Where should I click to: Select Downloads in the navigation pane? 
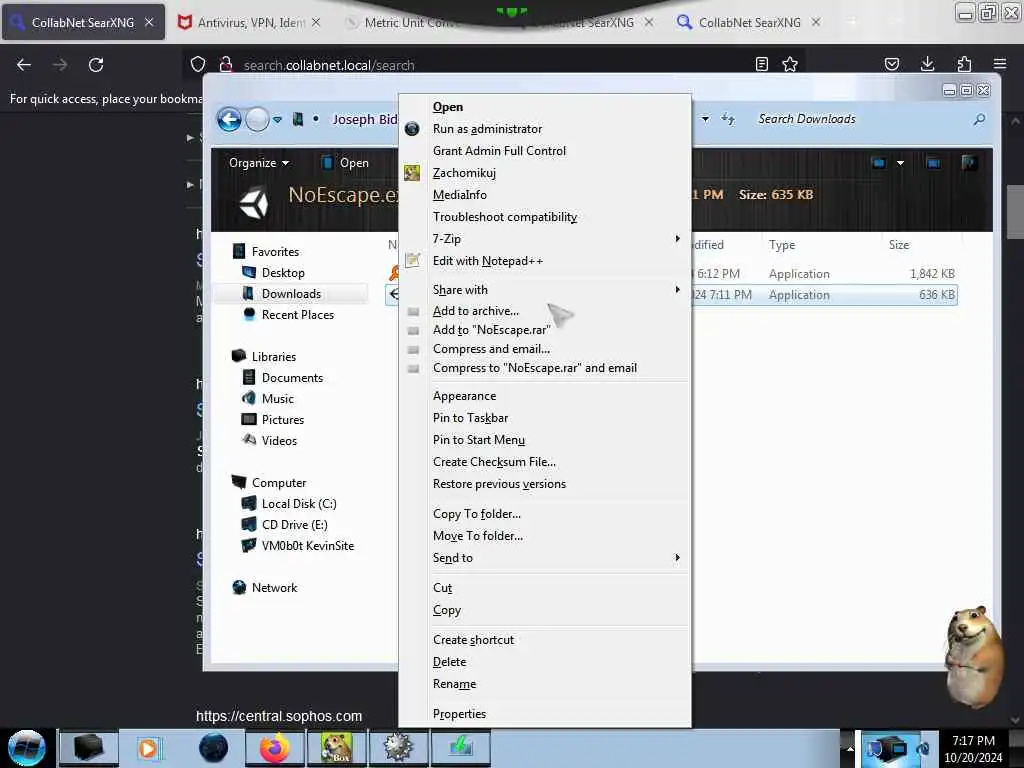coord(291,294)
